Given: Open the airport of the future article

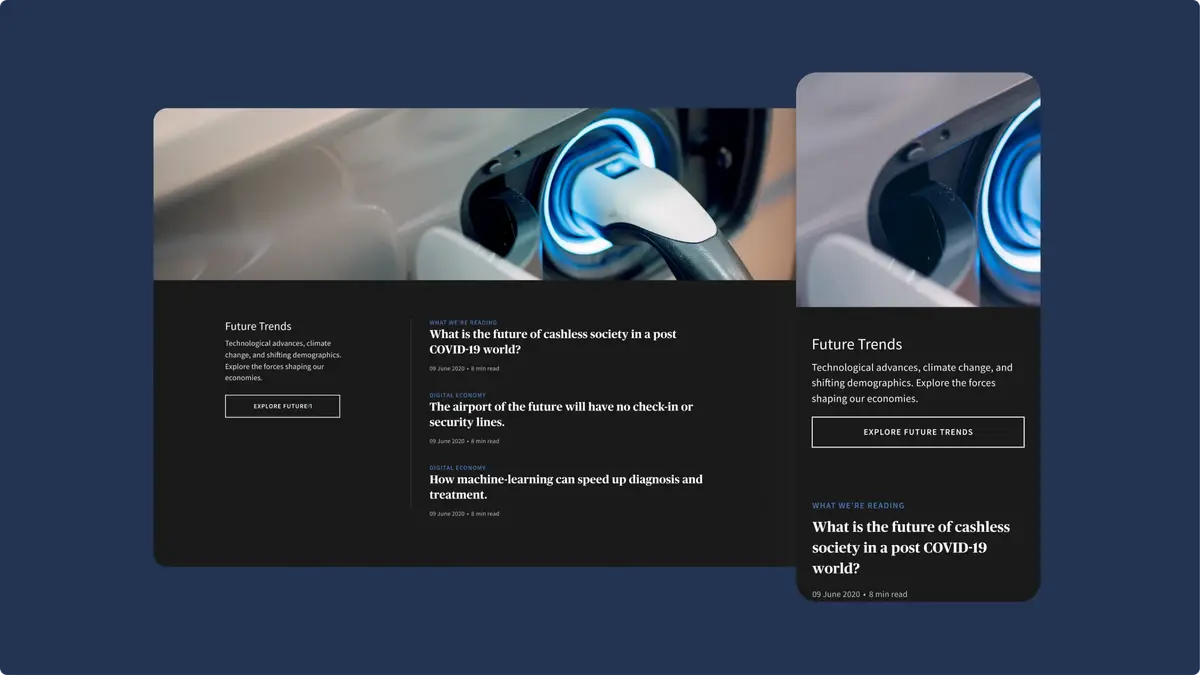Looking at the screenshot, I should (561, 414).
